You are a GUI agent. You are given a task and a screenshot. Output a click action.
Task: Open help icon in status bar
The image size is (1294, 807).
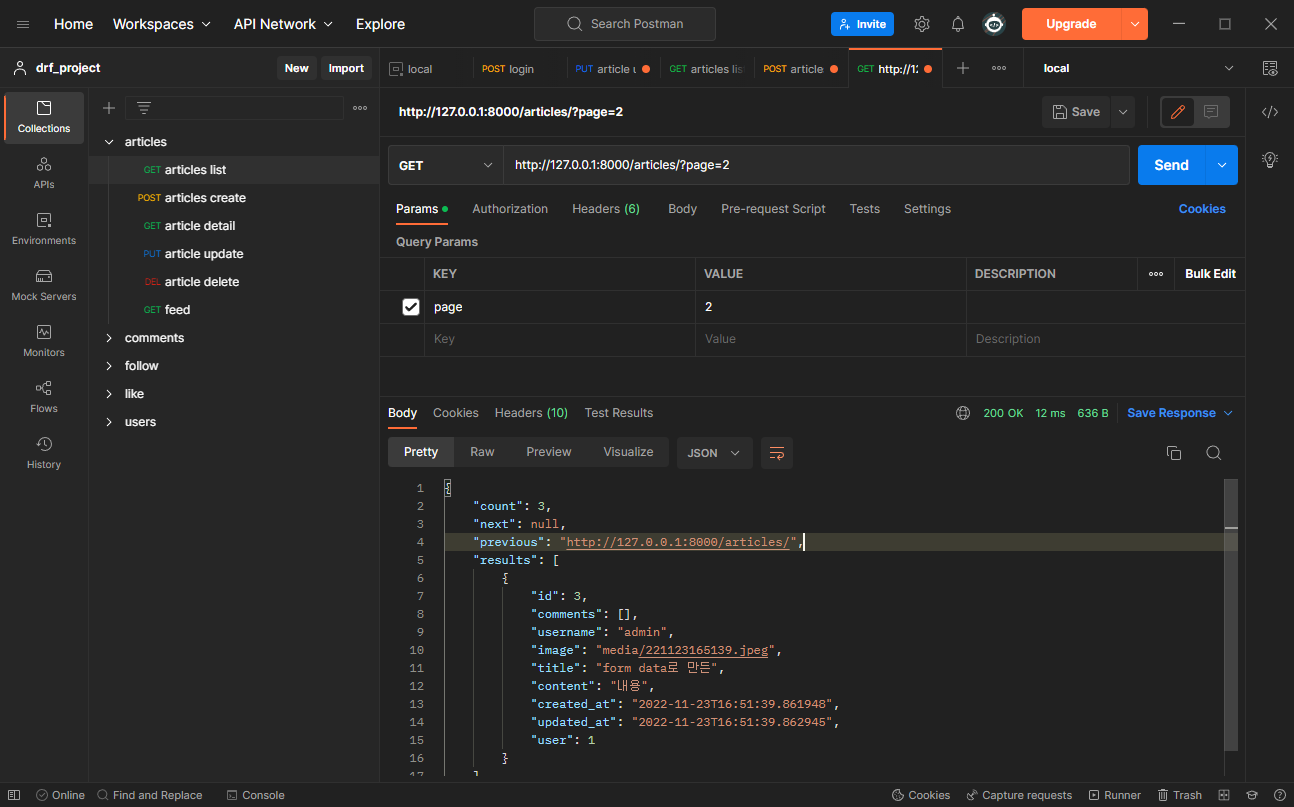tap(1280, 795)
